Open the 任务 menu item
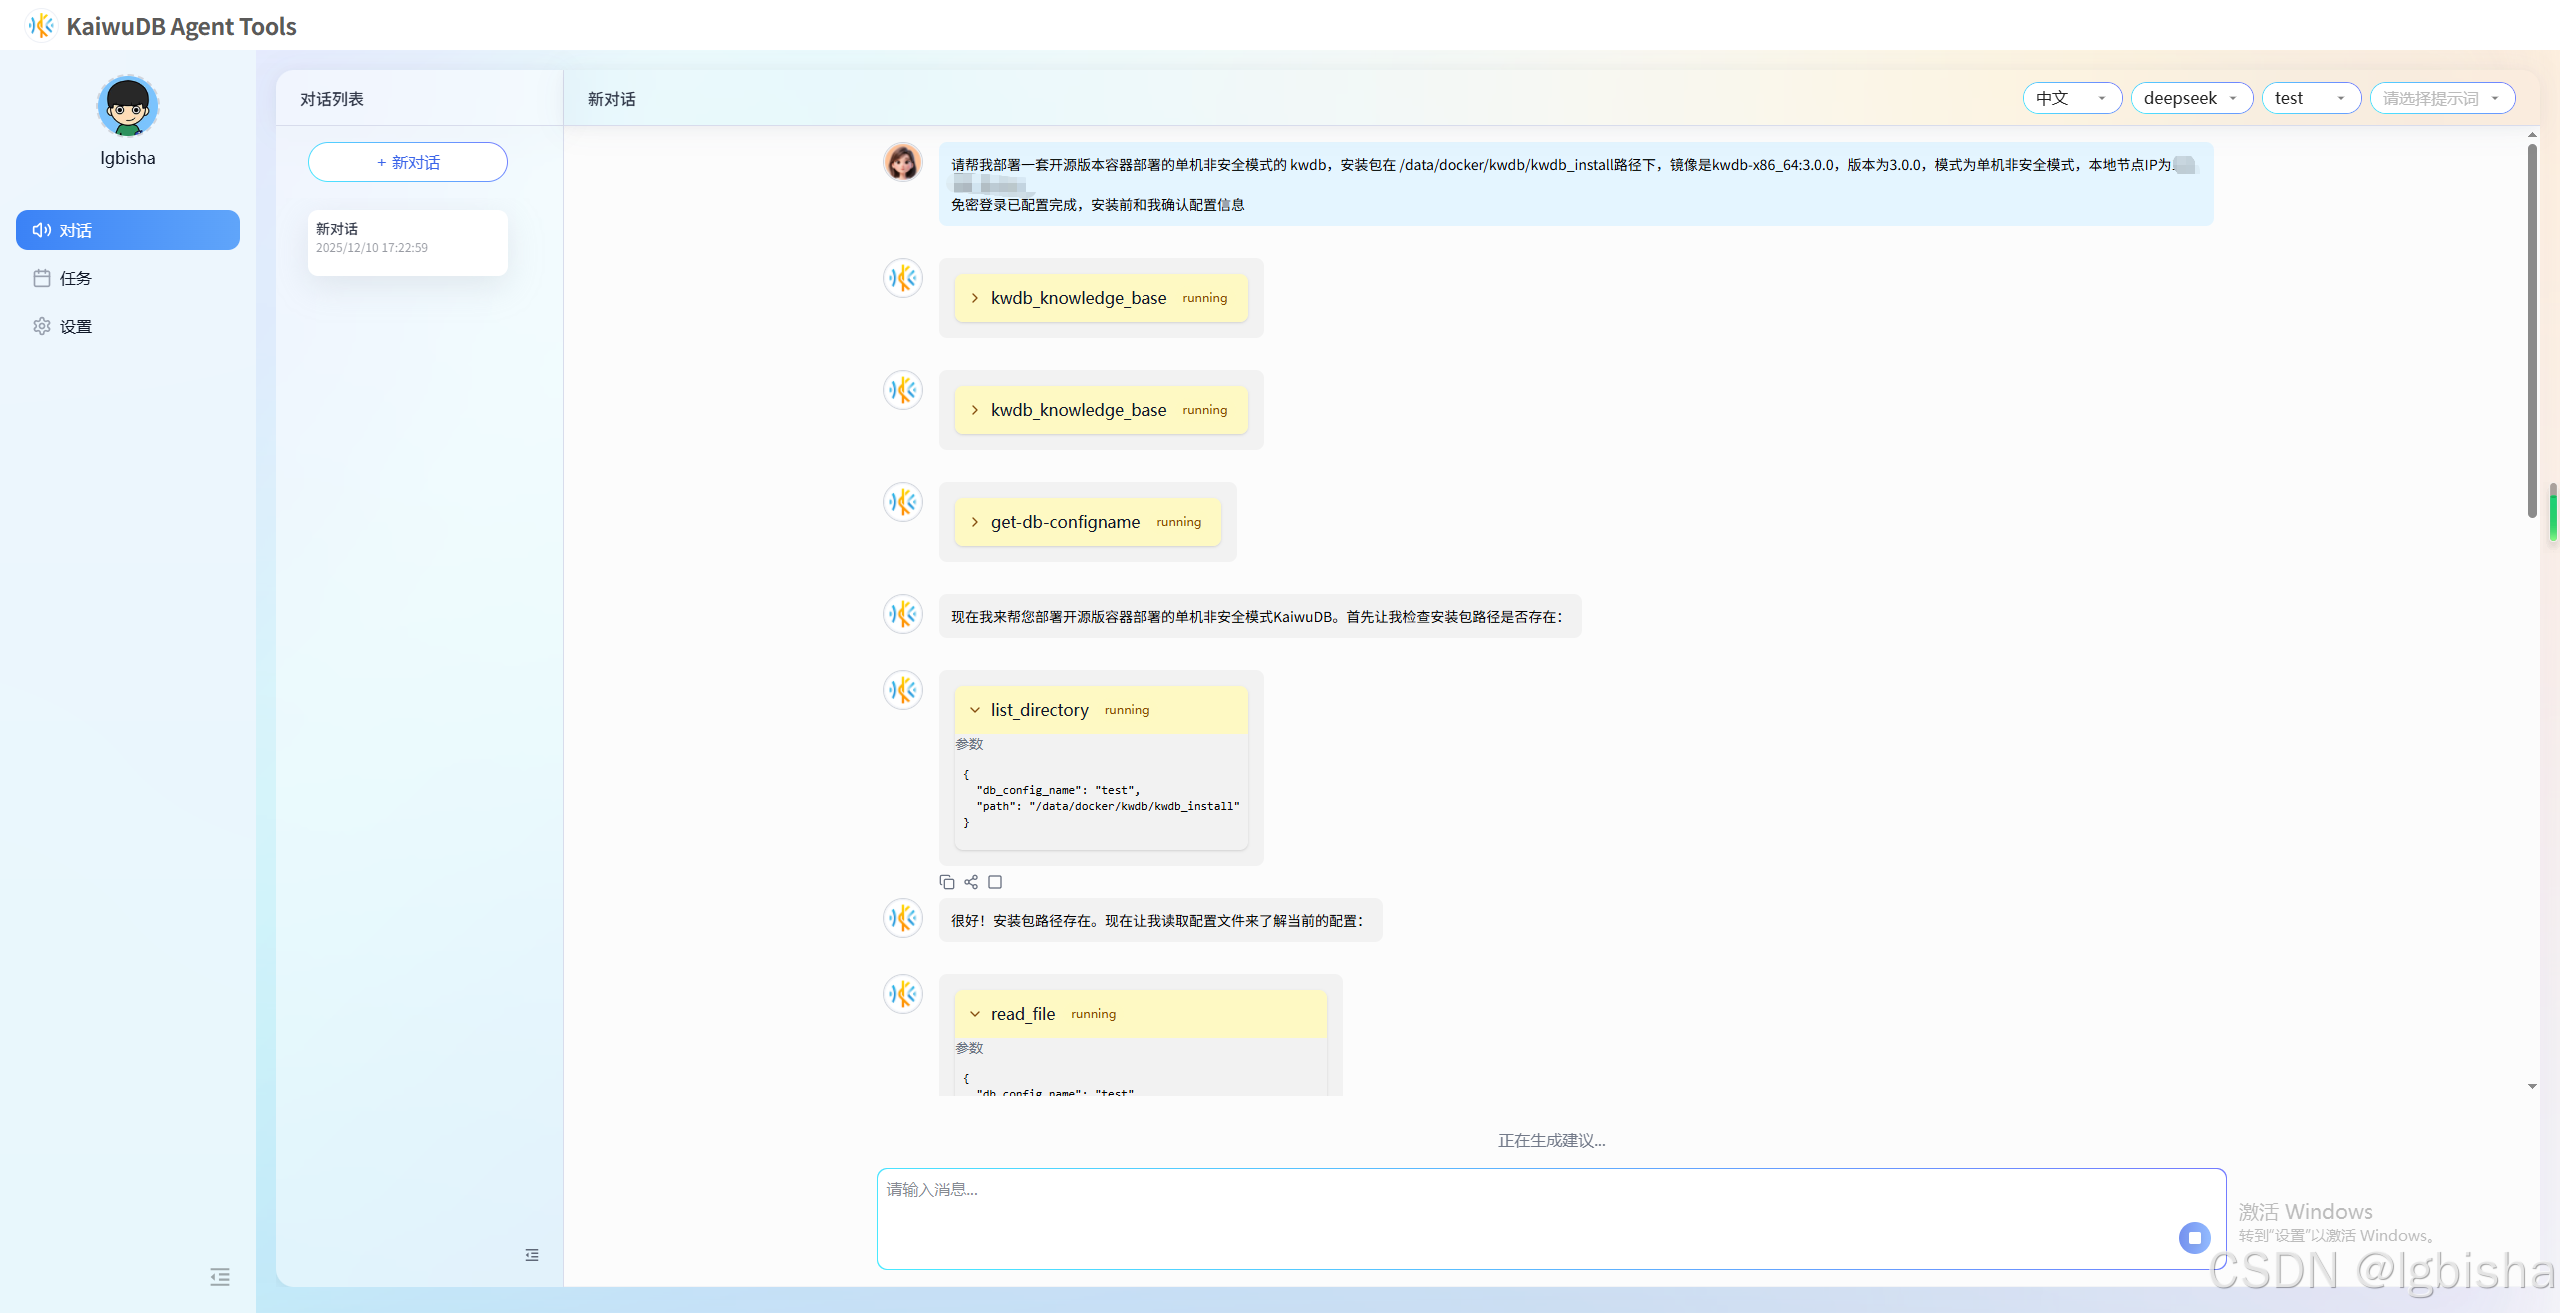The height and width of the screenshot is (1313, 2560). 75,278
